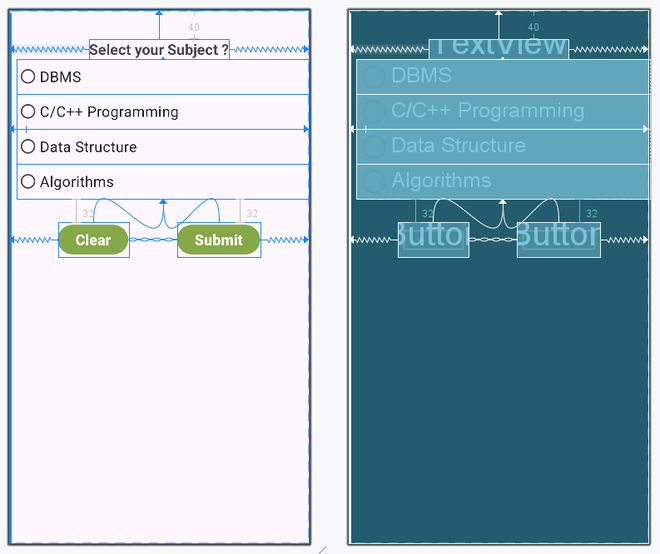Click the 32 margin label above right blueprint Button
This screenshot has width=660, height=554.
[x=591, y=213]
